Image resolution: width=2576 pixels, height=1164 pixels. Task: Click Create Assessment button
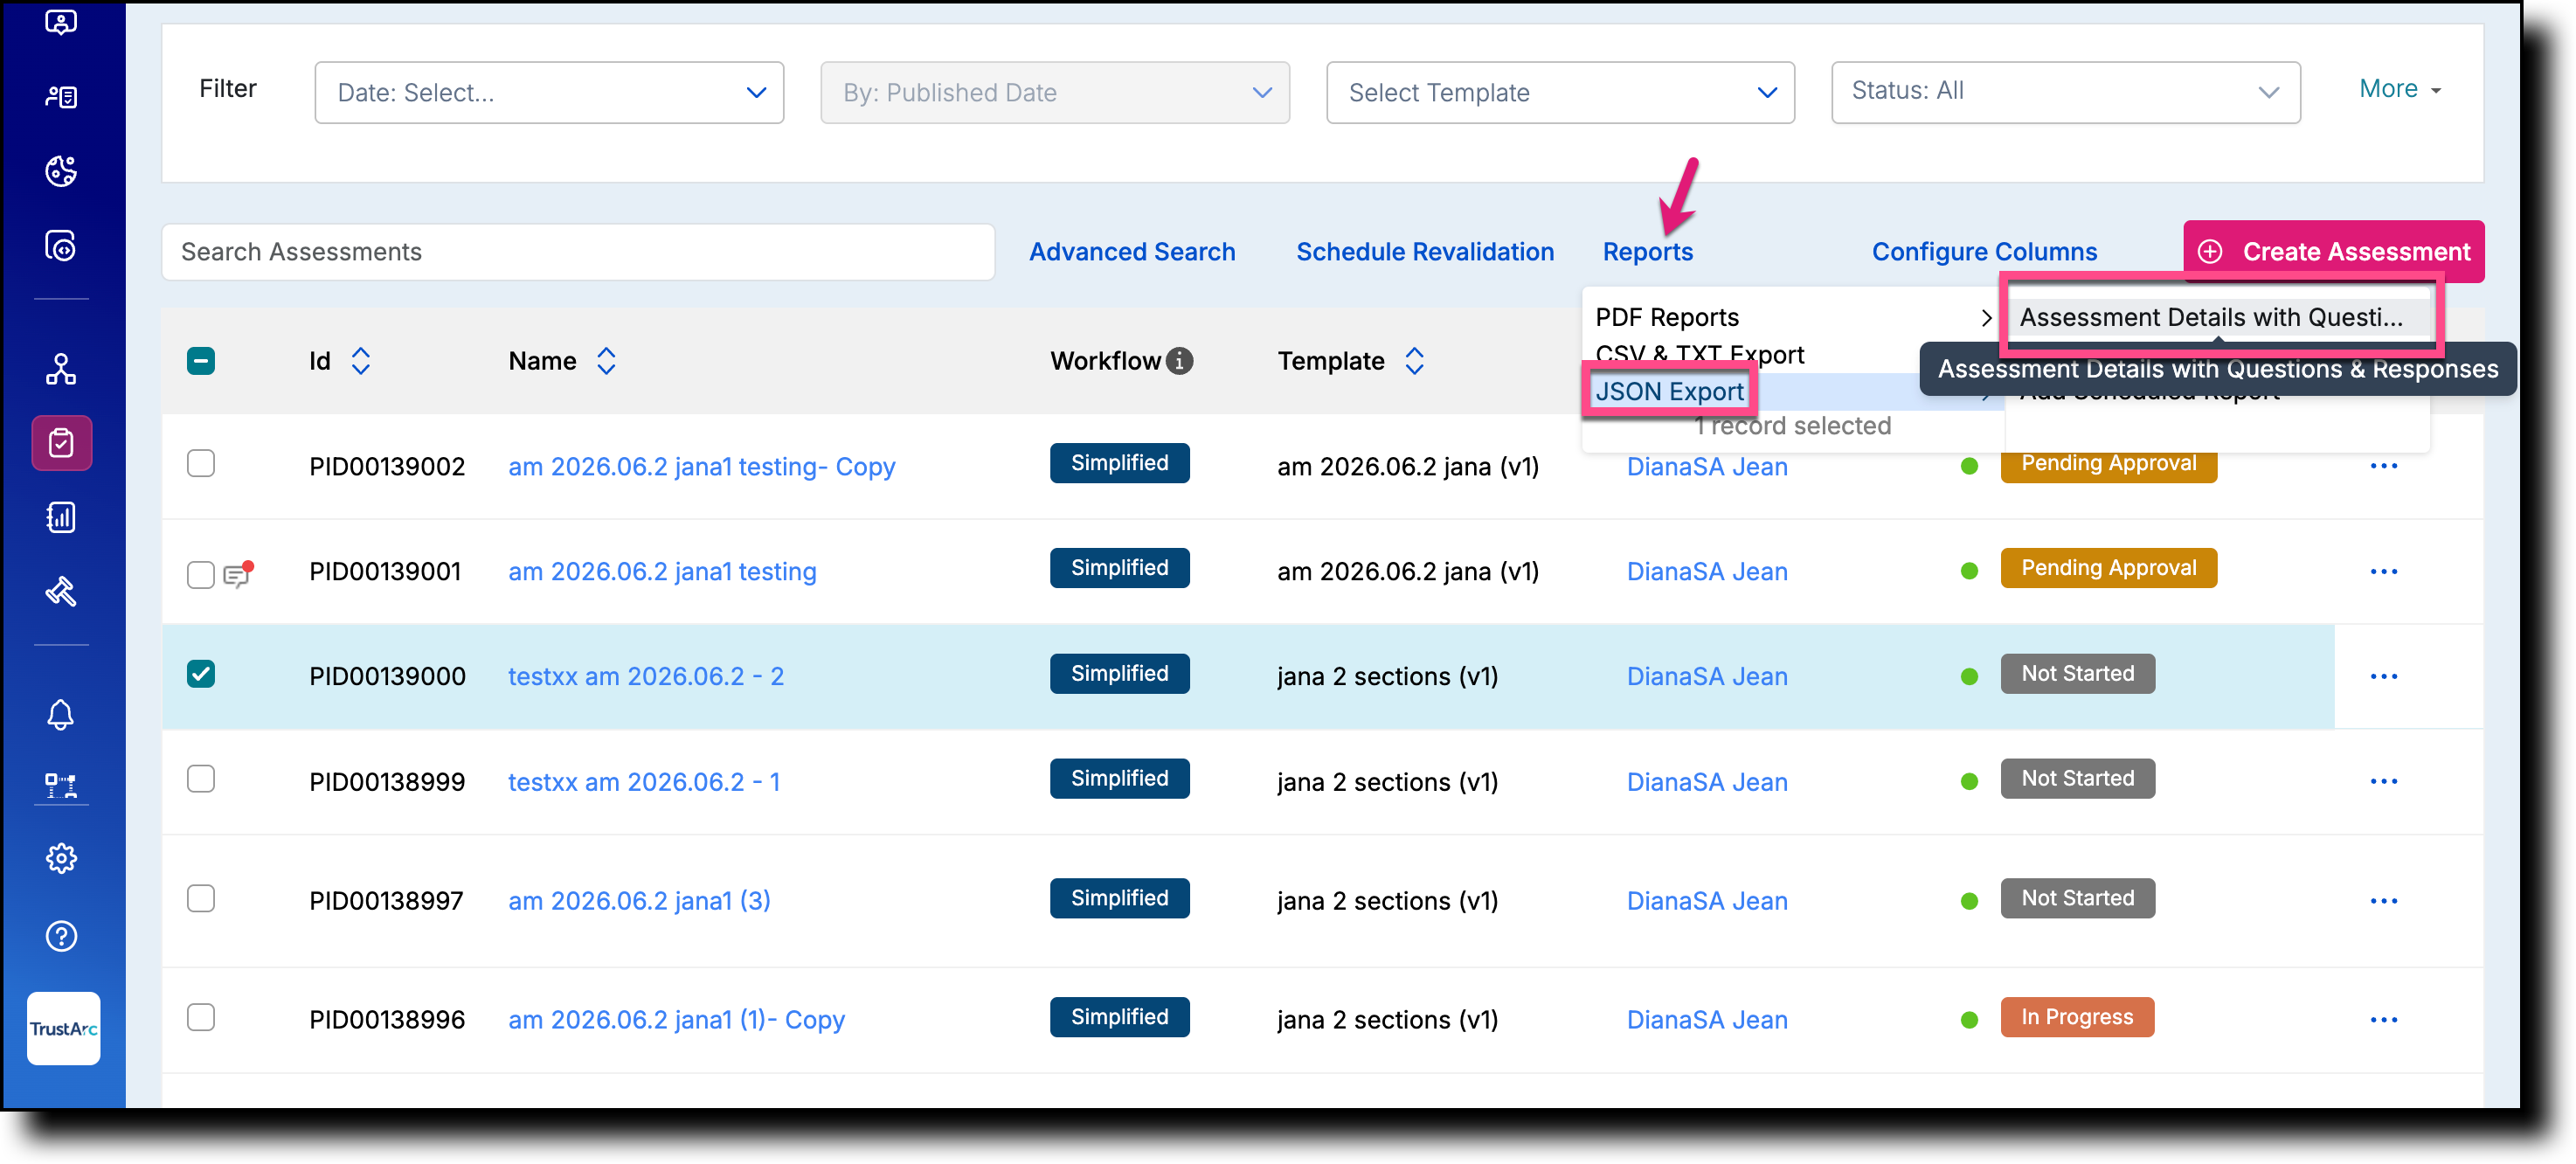click(x=2334, y=252)
